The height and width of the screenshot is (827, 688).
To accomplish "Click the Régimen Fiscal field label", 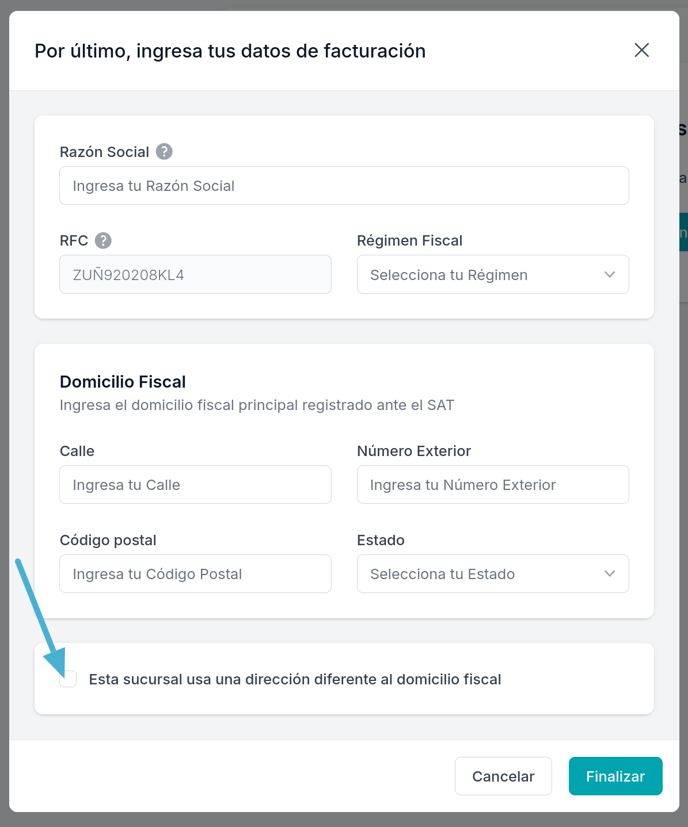I will (x=409, y=241).
